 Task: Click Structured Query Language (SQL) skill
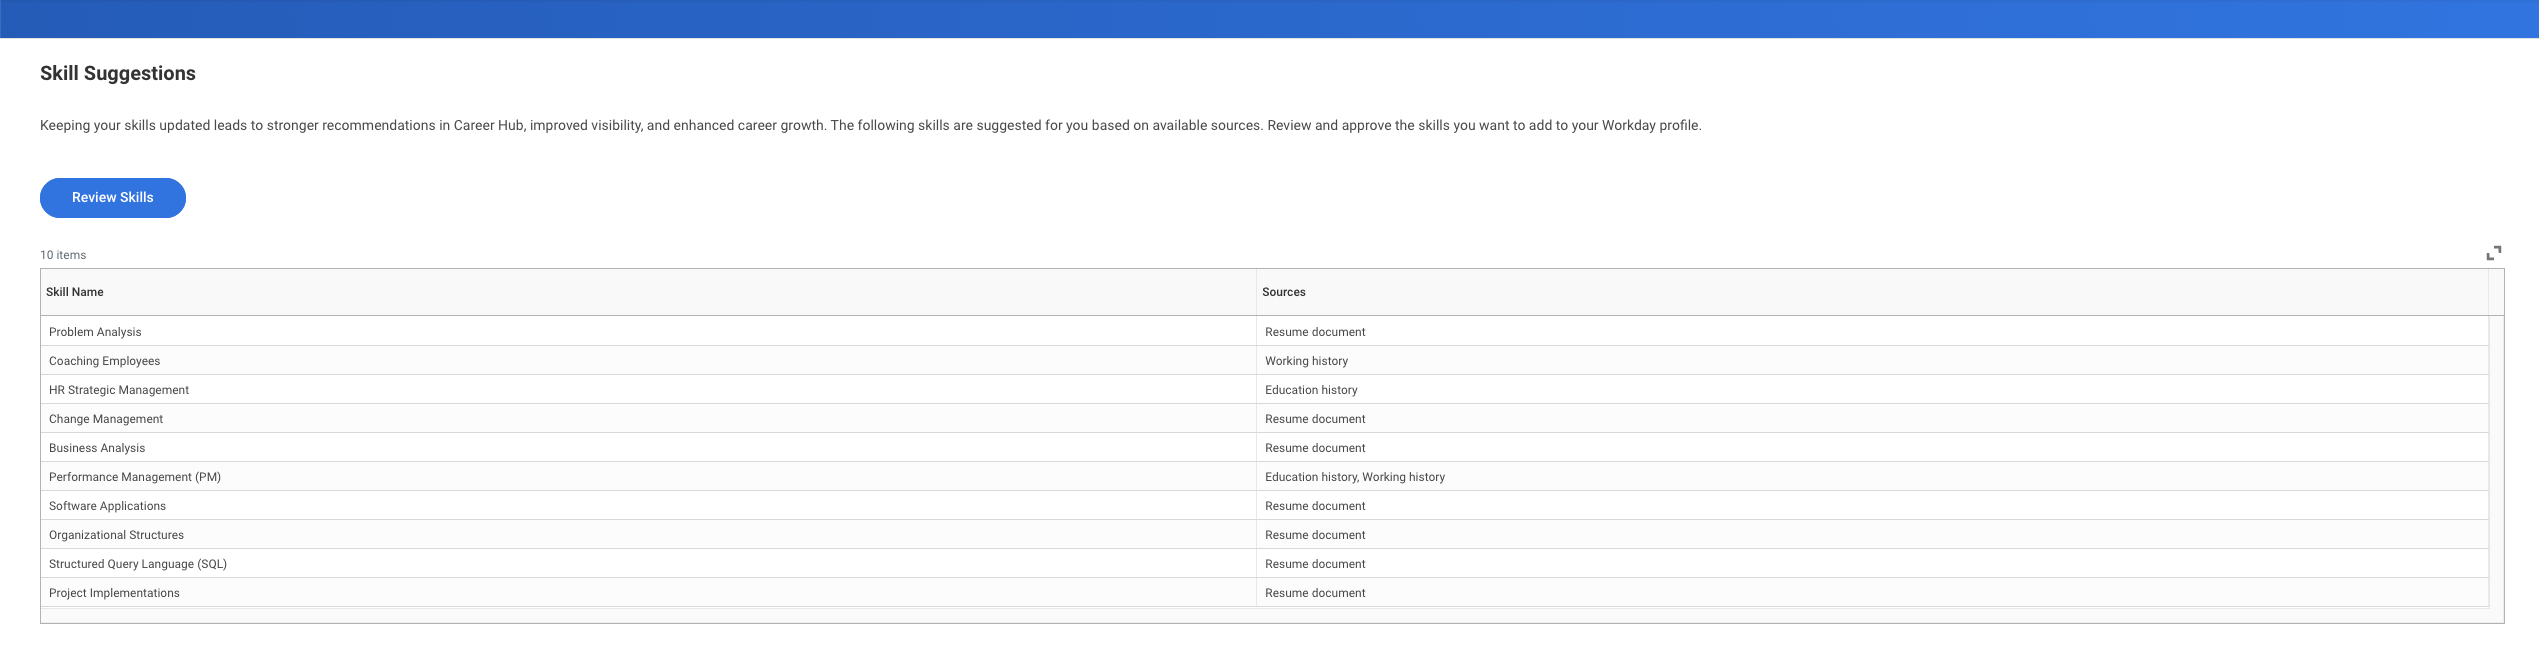coord(138,564)
